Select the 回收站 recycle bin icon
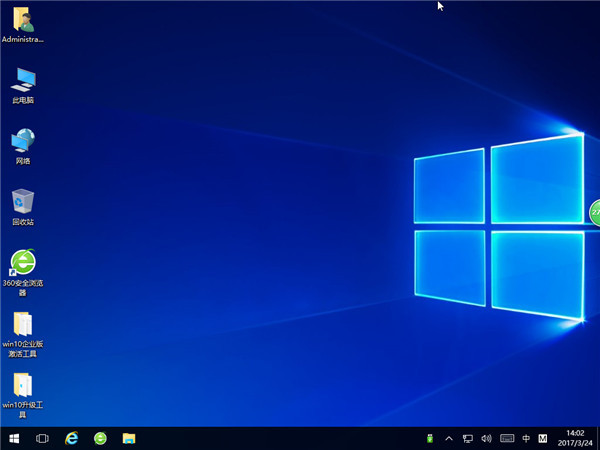Image resolution: width=600 pixels, height=450 pixels. (23, 207)
